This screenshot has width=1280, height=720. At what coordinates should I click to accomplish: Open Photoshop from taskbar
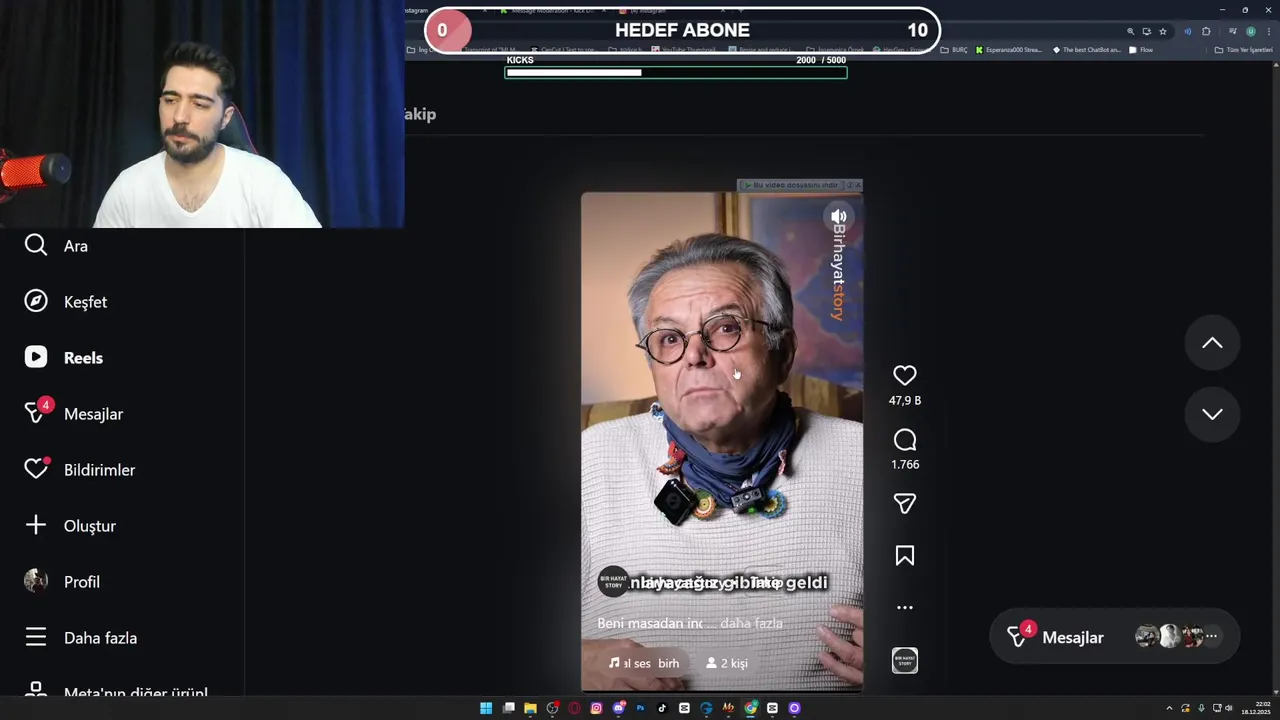[x=641, y=708]
